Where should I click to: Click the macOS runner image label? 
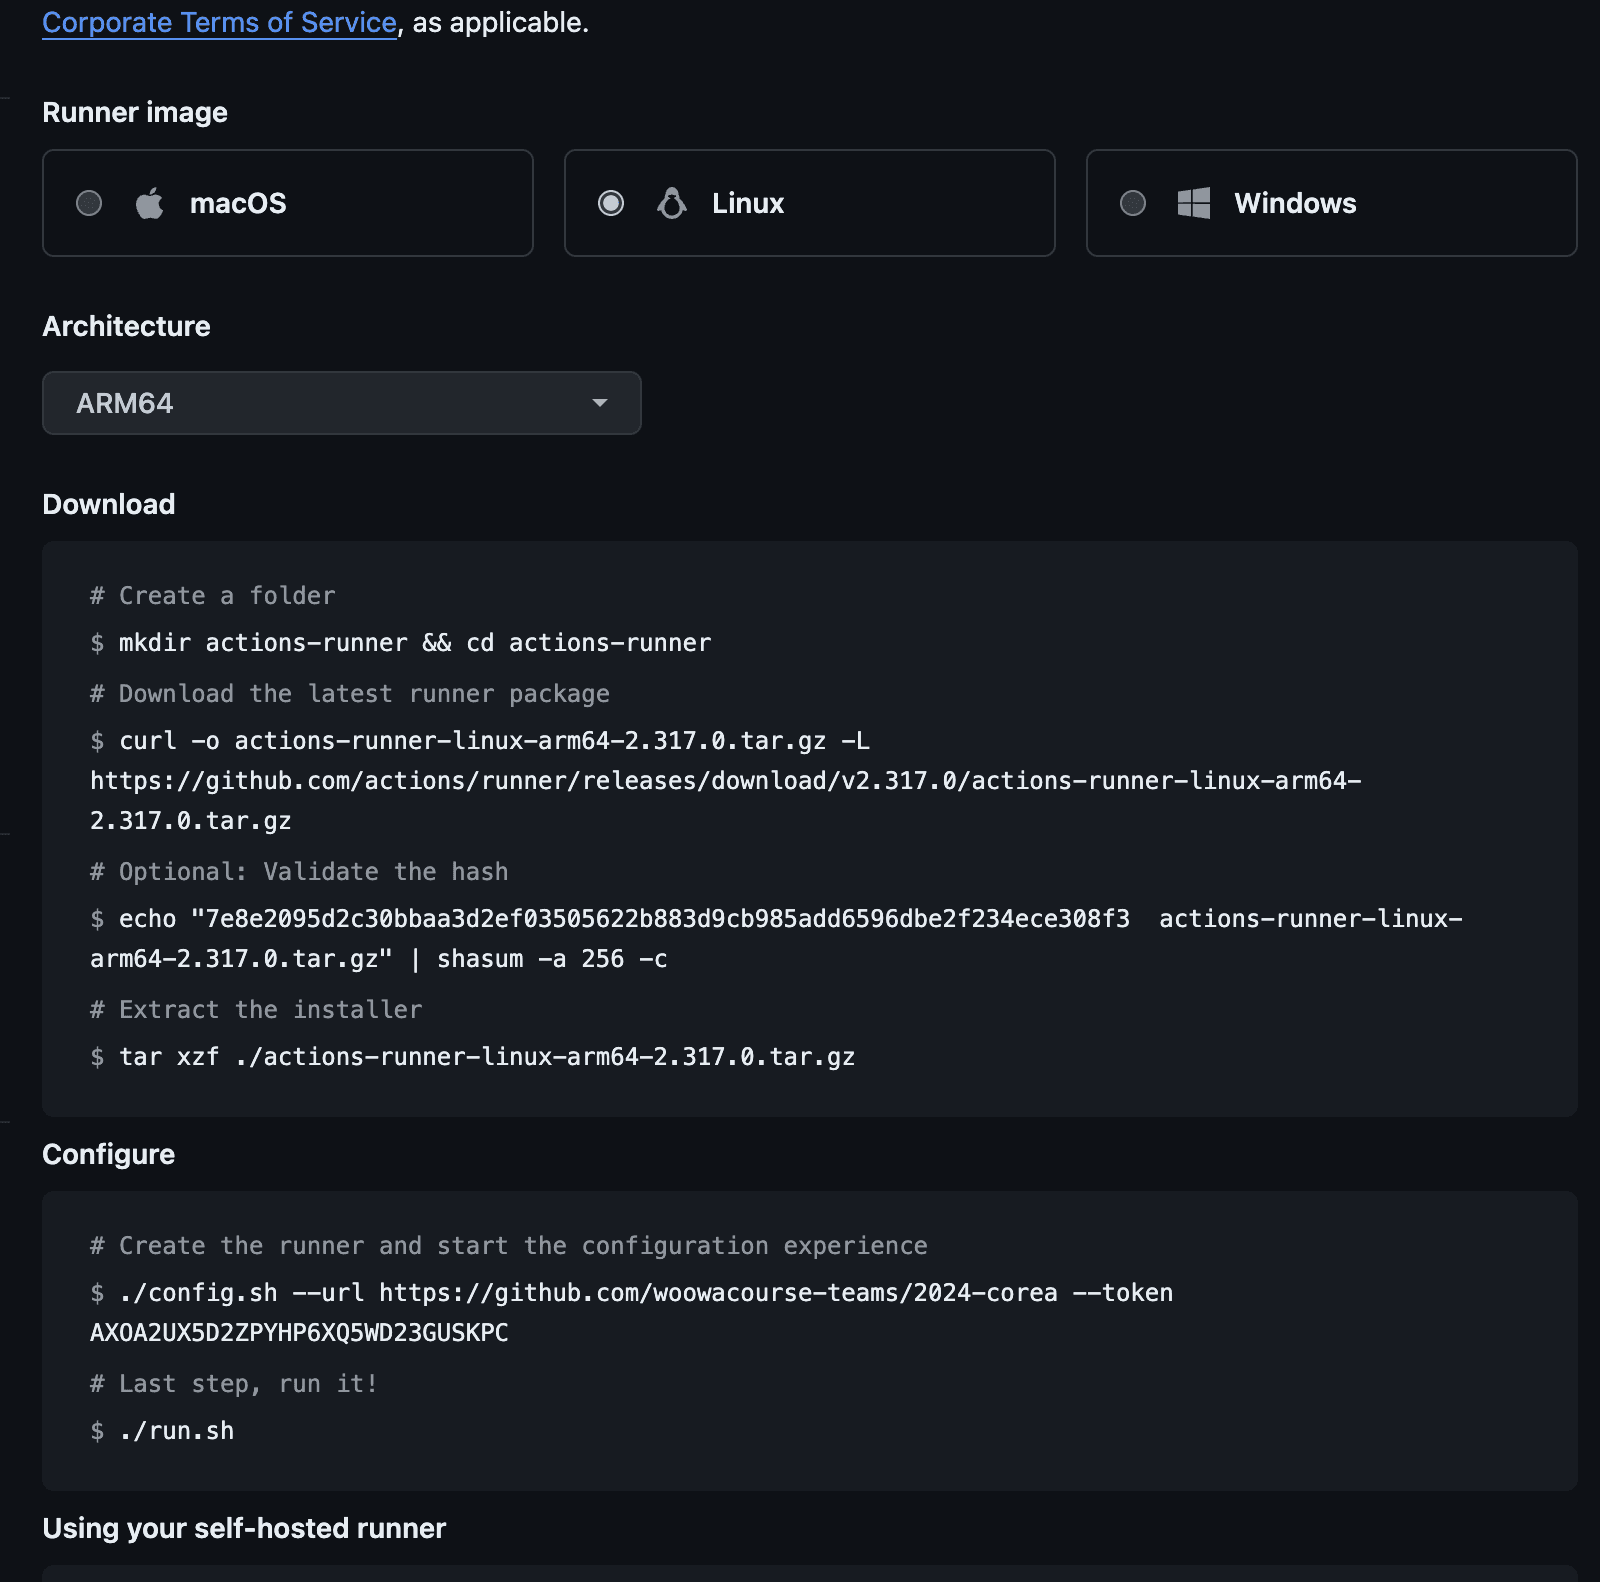(x=238, y=203)
